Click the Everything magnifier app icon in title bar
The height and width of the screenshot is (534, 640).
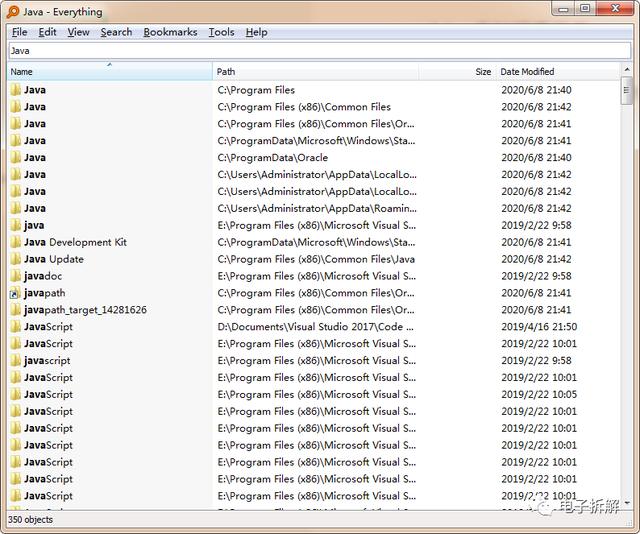[x=13, y=11]
